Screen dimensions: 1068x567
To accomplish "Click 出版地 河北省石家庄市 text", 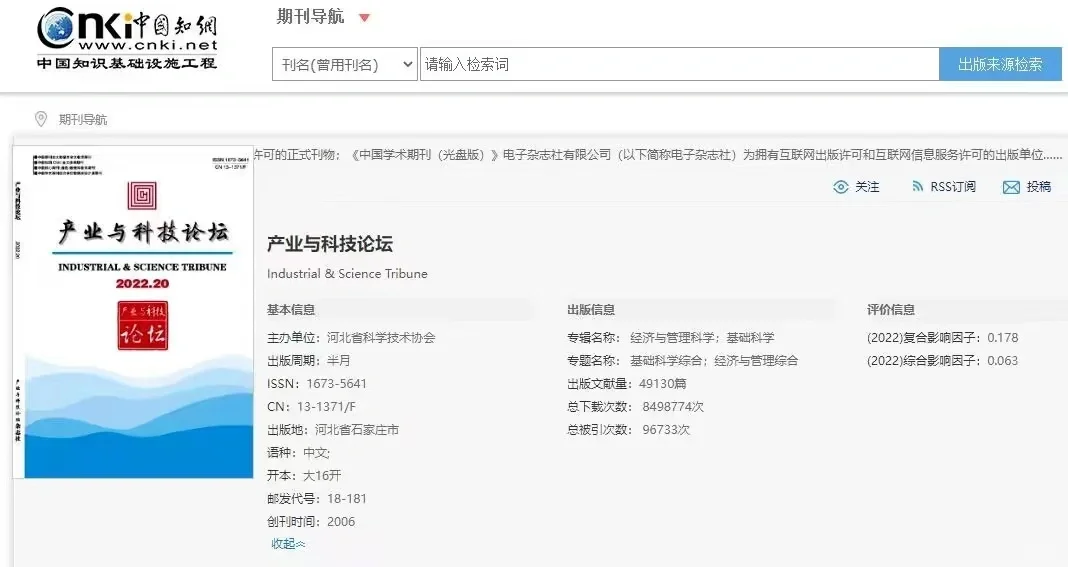I will tap(333, 430).
